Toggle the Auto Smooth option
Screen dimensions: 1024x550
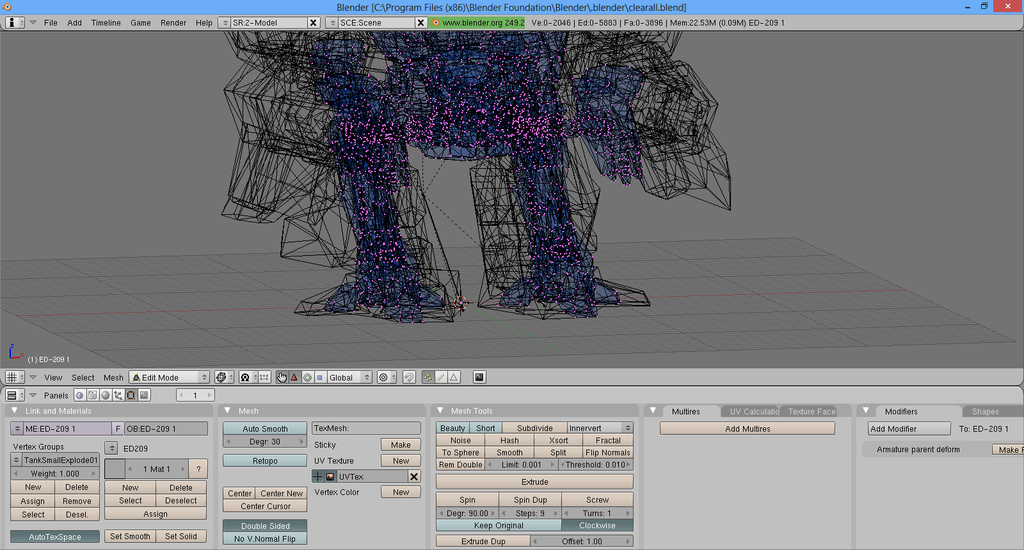[264, 429]
